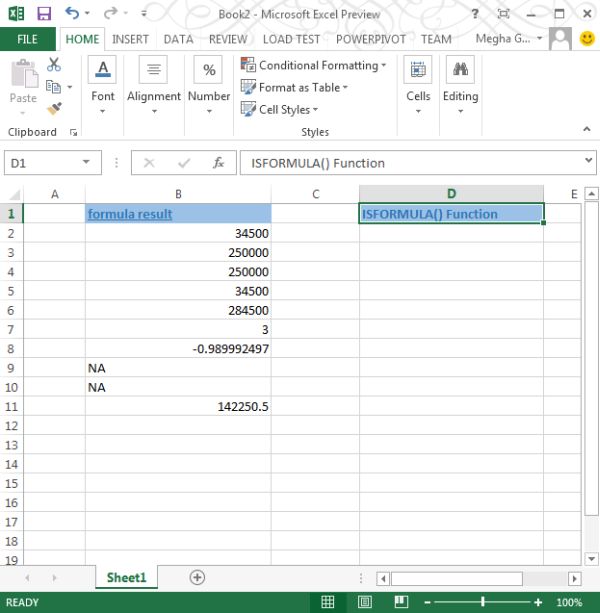Collapse the ribbon with the chevron

(x=587, y=129)
